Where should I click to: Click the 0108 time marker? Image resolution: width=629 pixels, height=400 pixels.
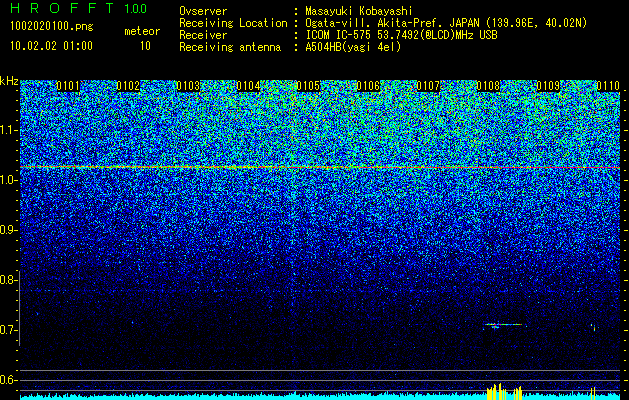pyautogui.click(x=489, y=86)
